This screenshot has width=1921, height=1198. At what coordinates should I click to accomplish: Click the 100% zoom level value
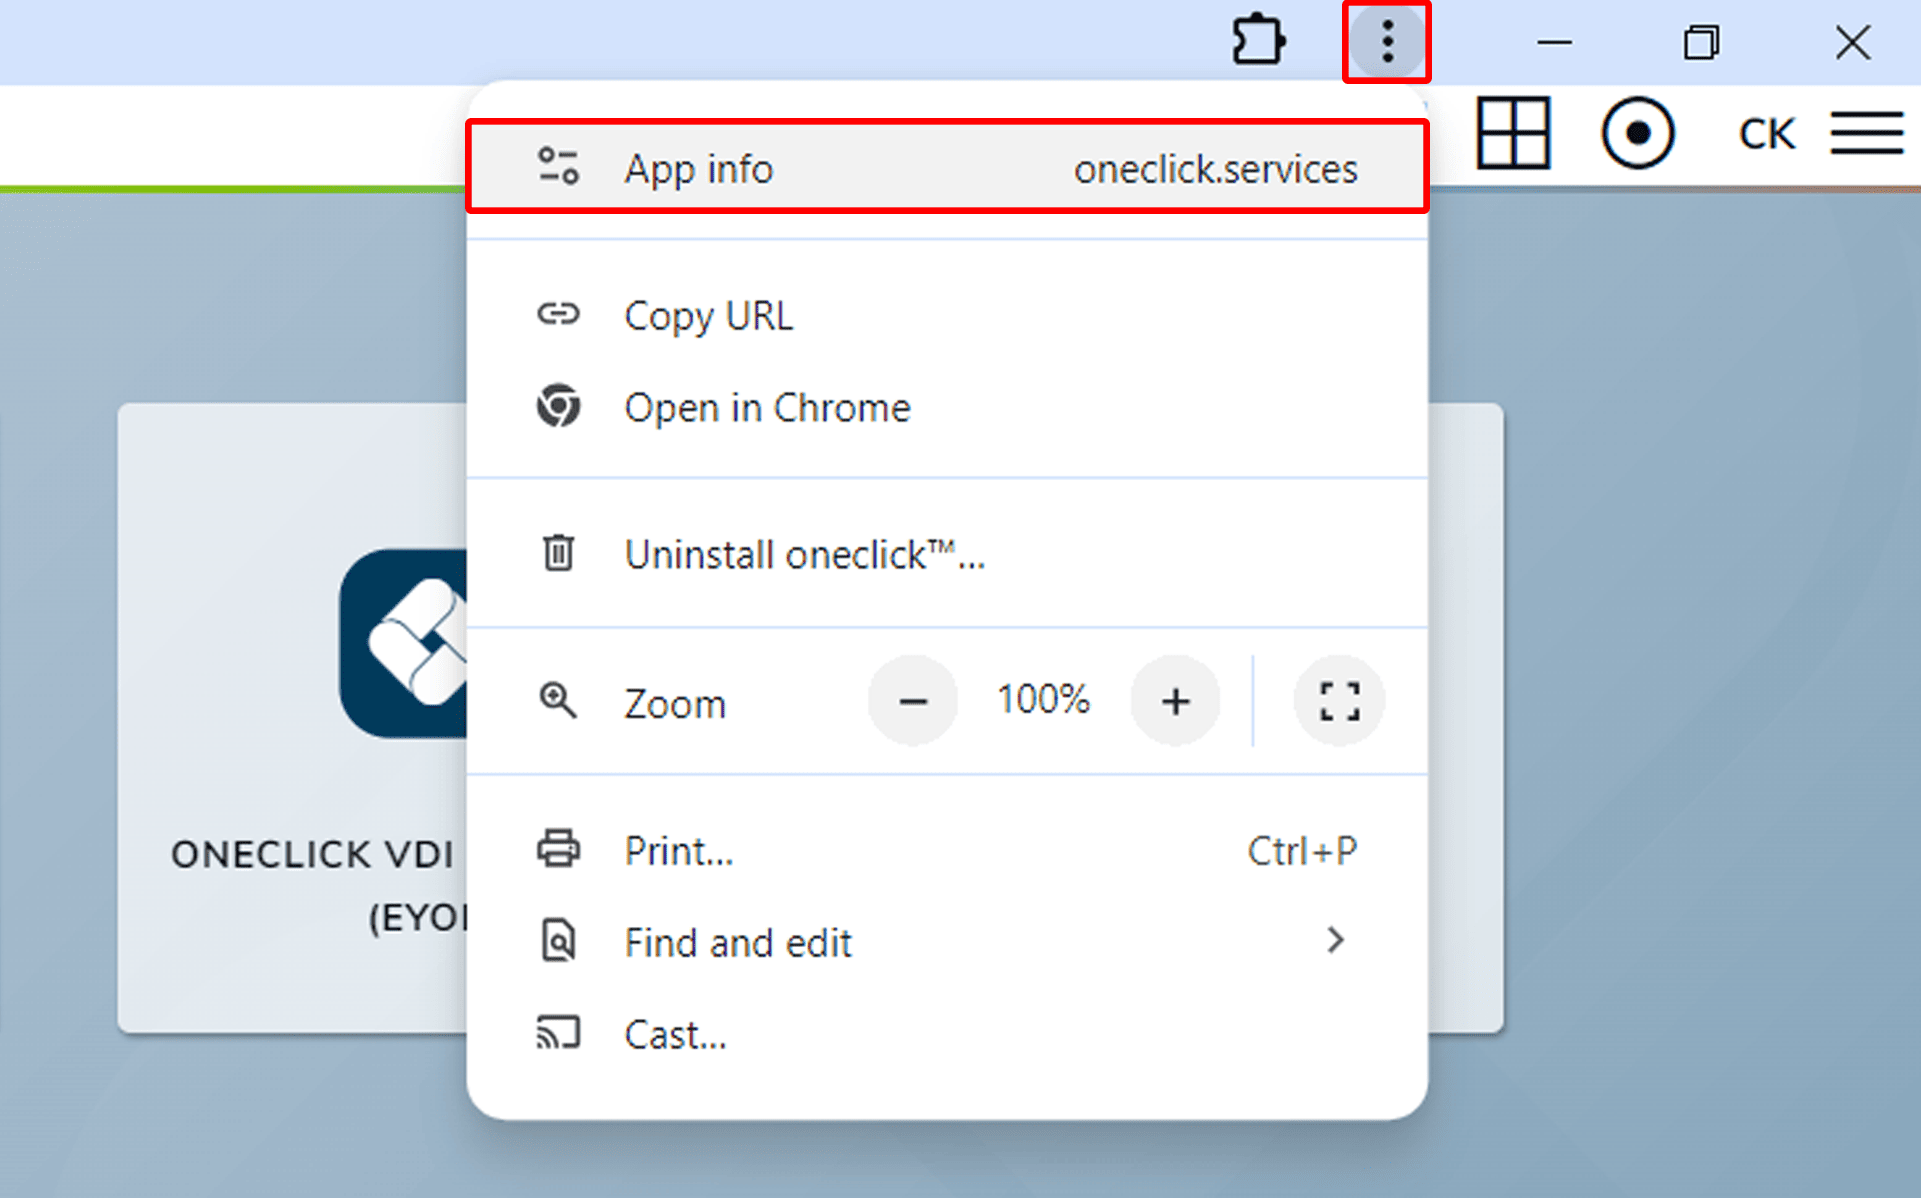tap(1043, 700)
